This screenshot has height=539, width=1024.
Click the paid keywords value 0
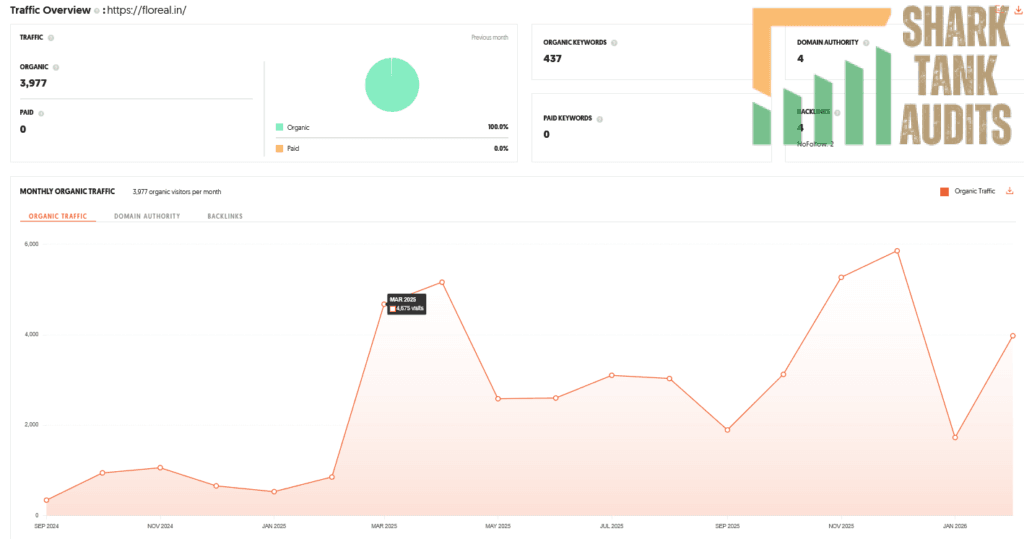point(547,135)
